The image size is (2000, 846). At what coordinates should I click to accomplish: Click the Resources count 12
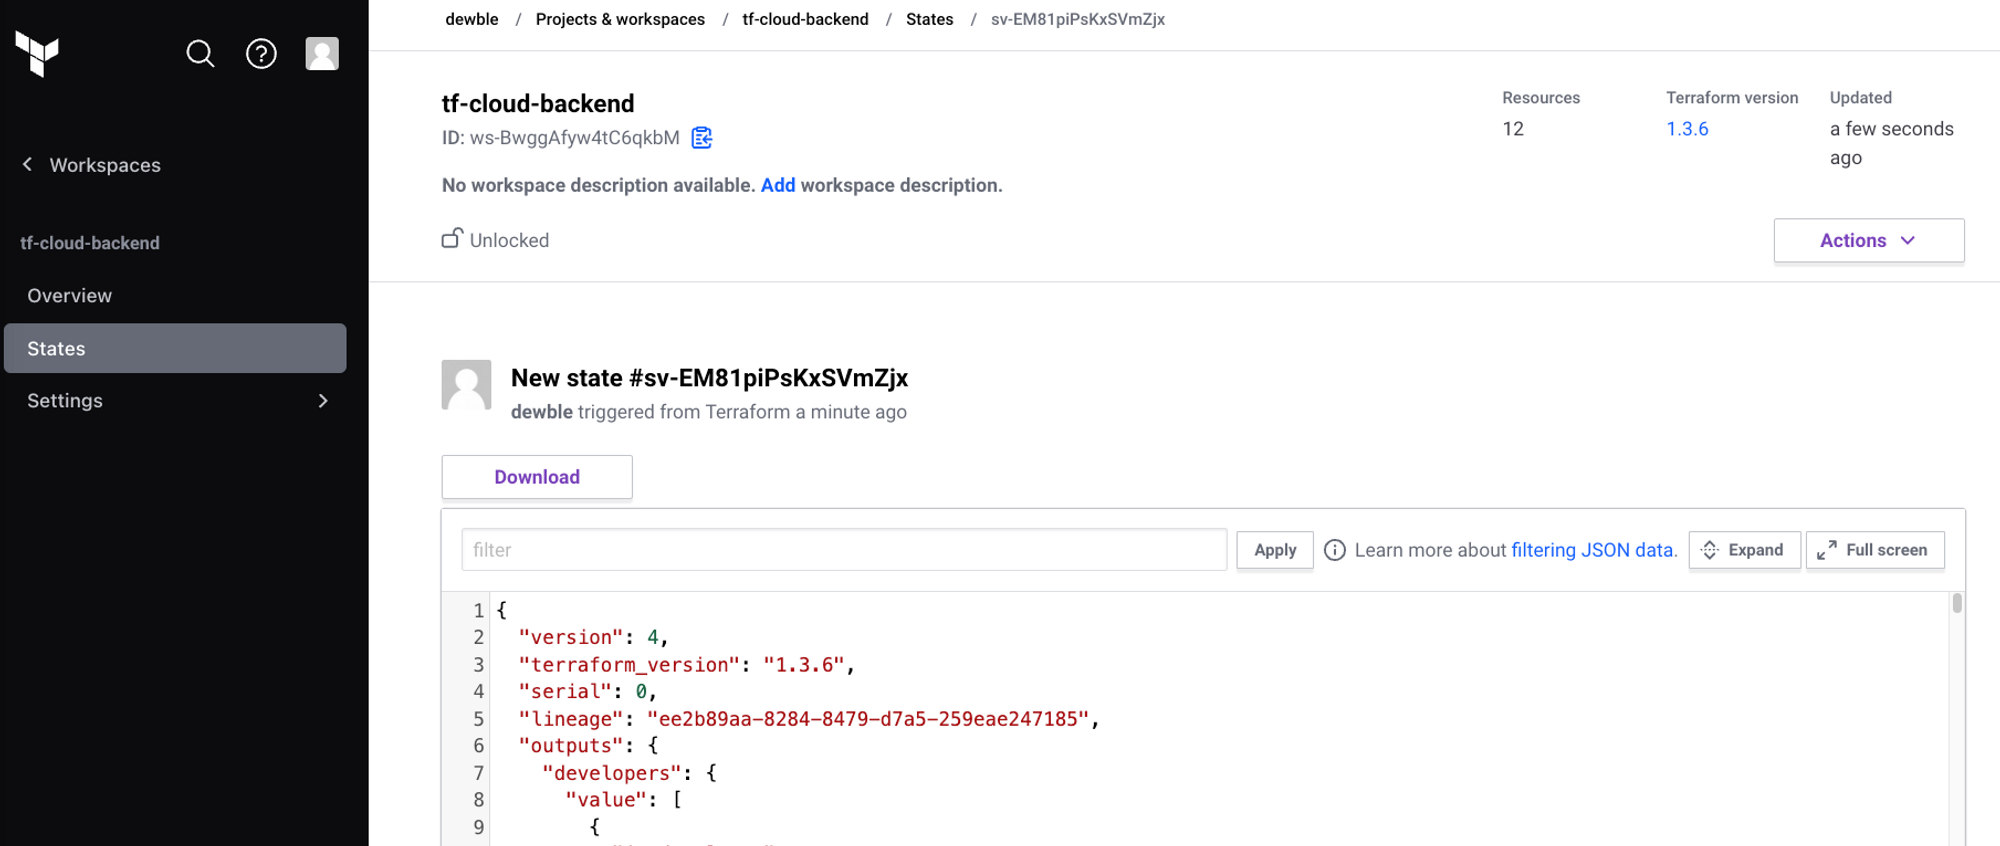pyautogui.click(x=1513, y=128)
